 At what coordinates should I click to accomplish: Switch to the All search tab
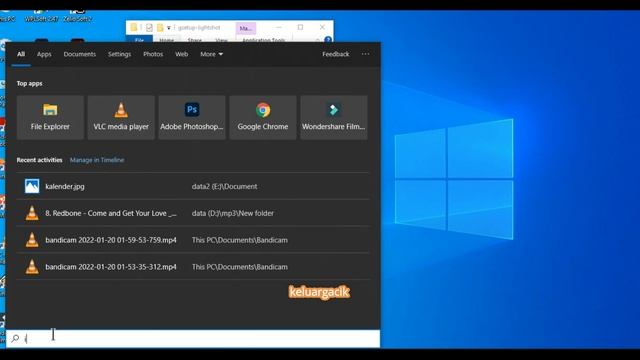pyautogui.click(x=21, y=54)
